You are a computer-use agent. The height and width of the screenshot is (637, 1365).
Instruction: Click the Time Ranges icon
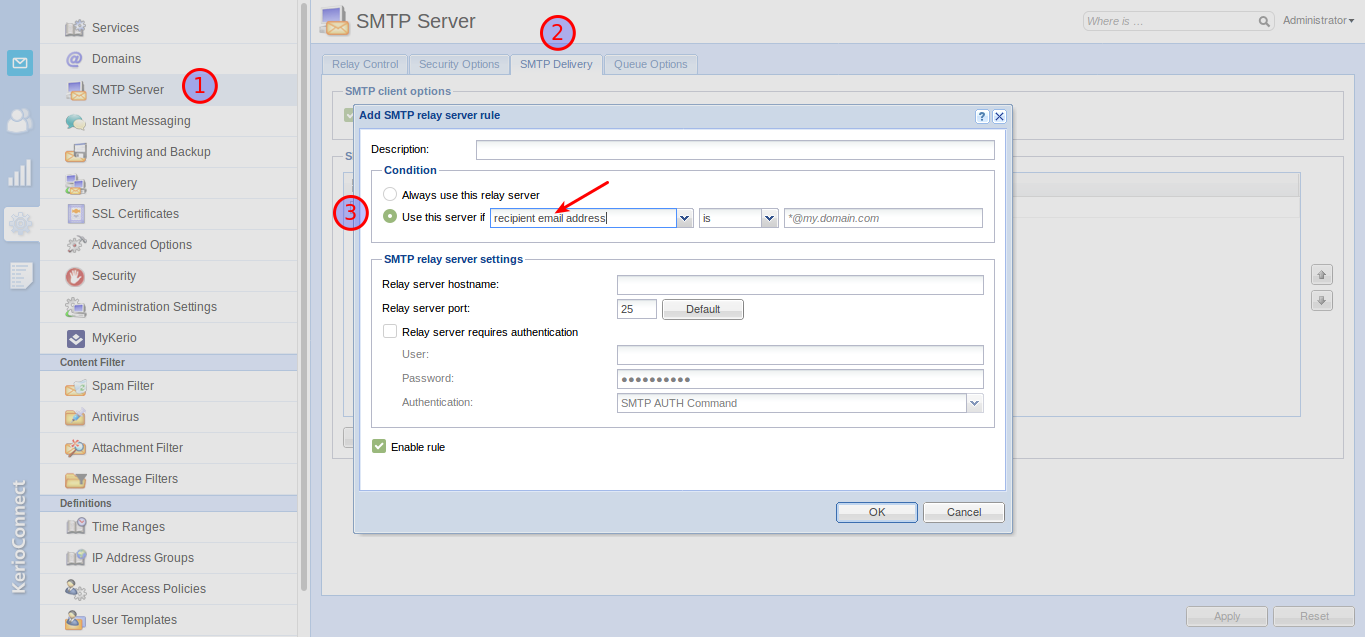75,527
